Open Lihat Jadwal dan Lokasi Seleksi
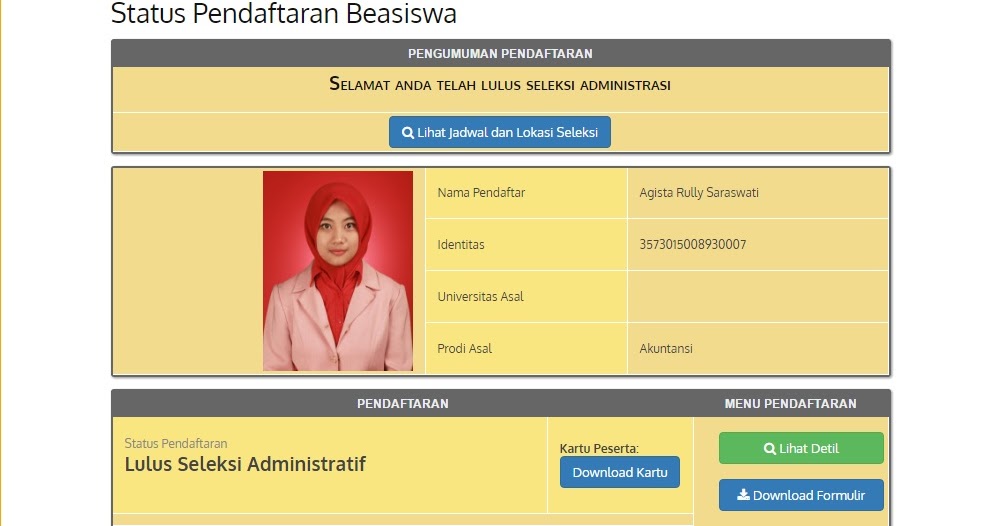 pos(500,132)
